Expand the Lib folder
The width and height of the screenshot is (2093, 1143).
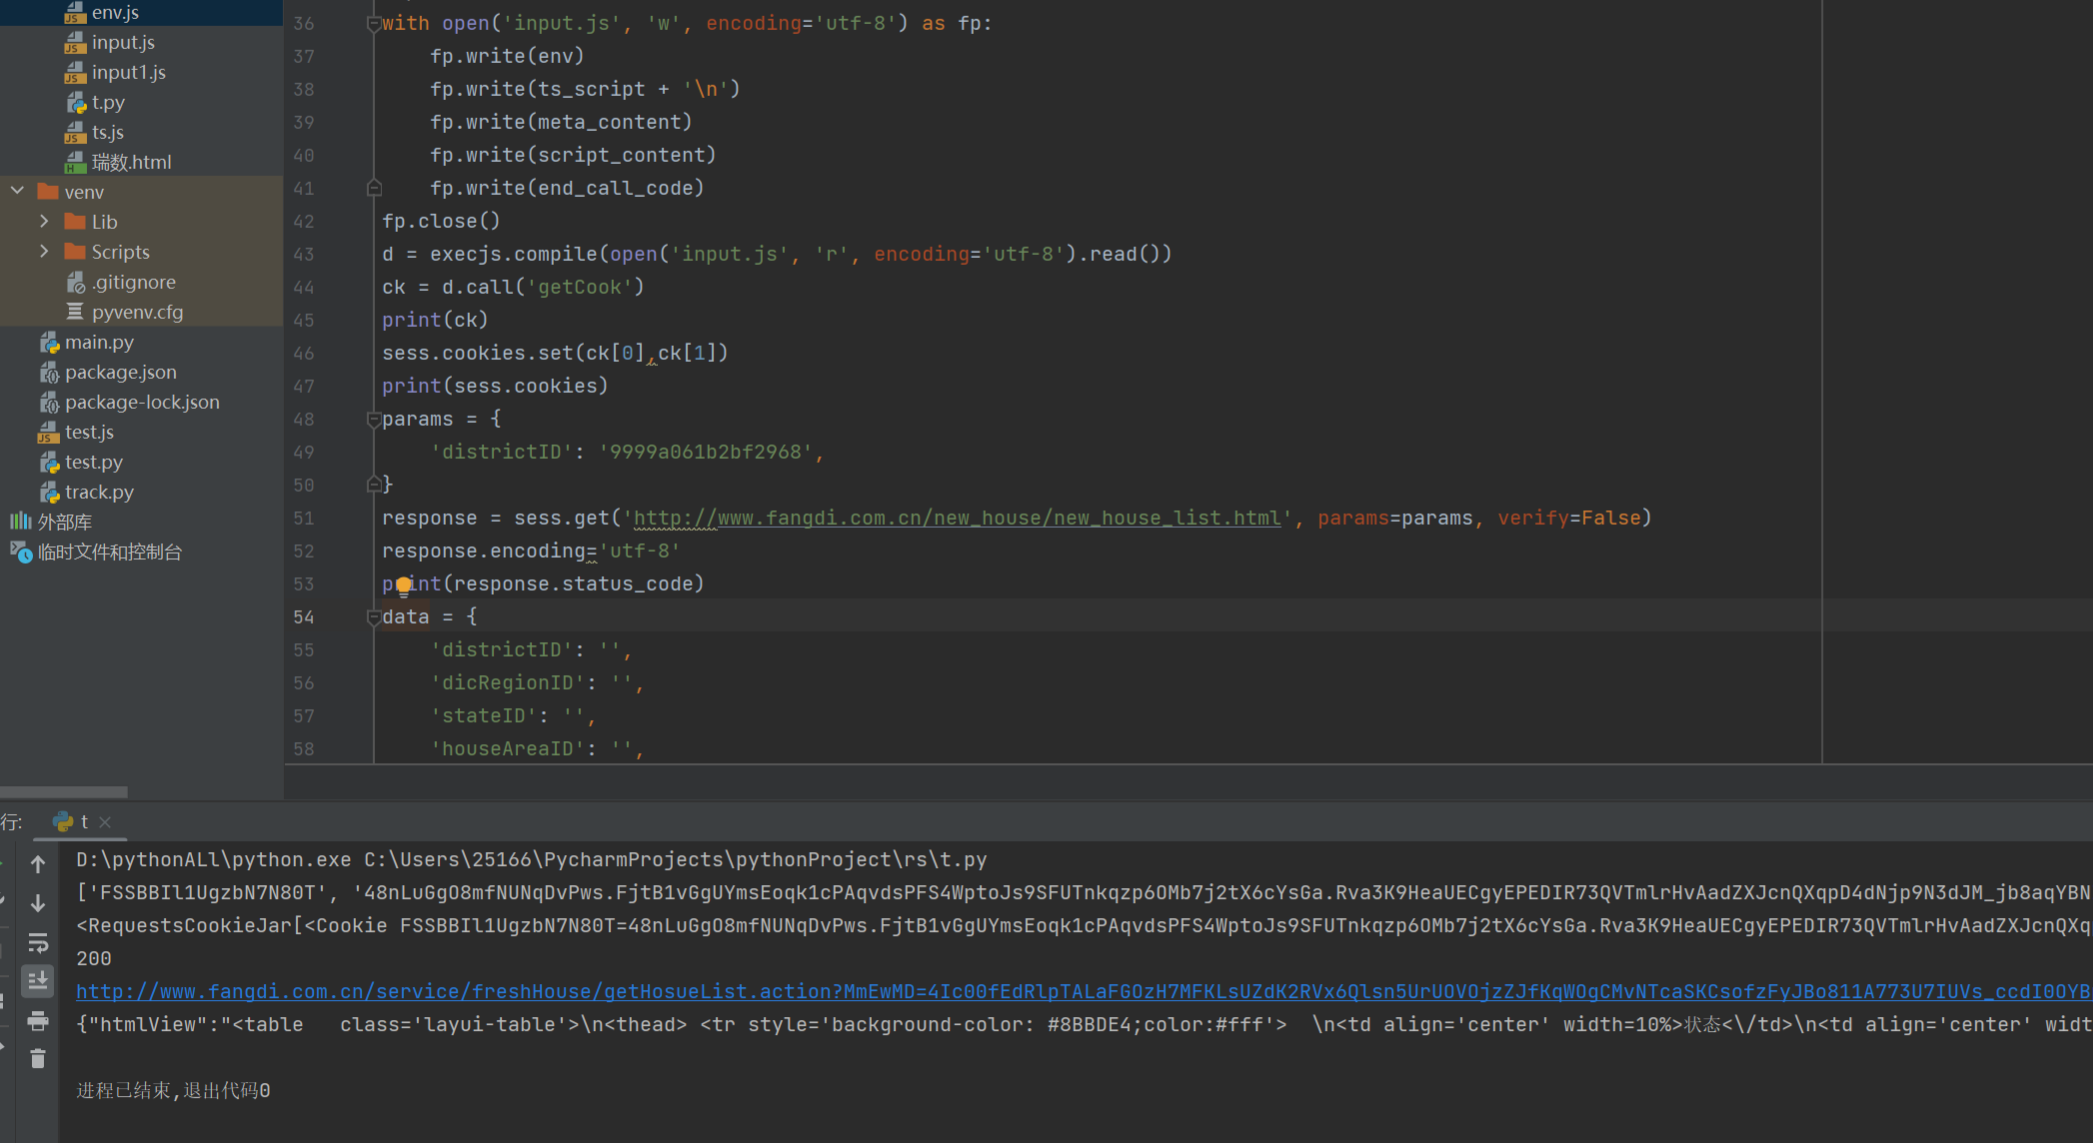[x=44, y=221]
